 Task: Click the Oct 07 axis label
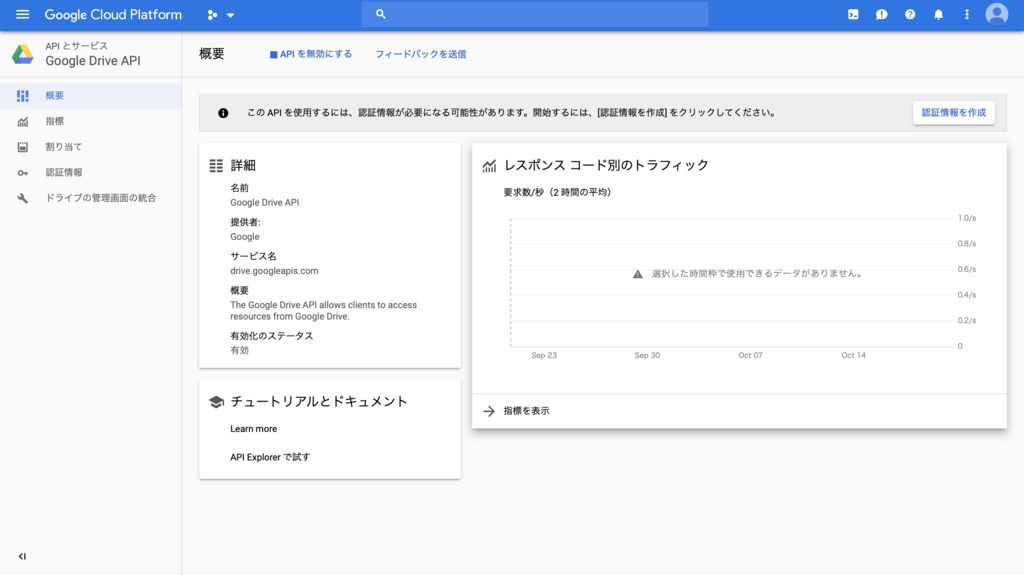point(750,355)
